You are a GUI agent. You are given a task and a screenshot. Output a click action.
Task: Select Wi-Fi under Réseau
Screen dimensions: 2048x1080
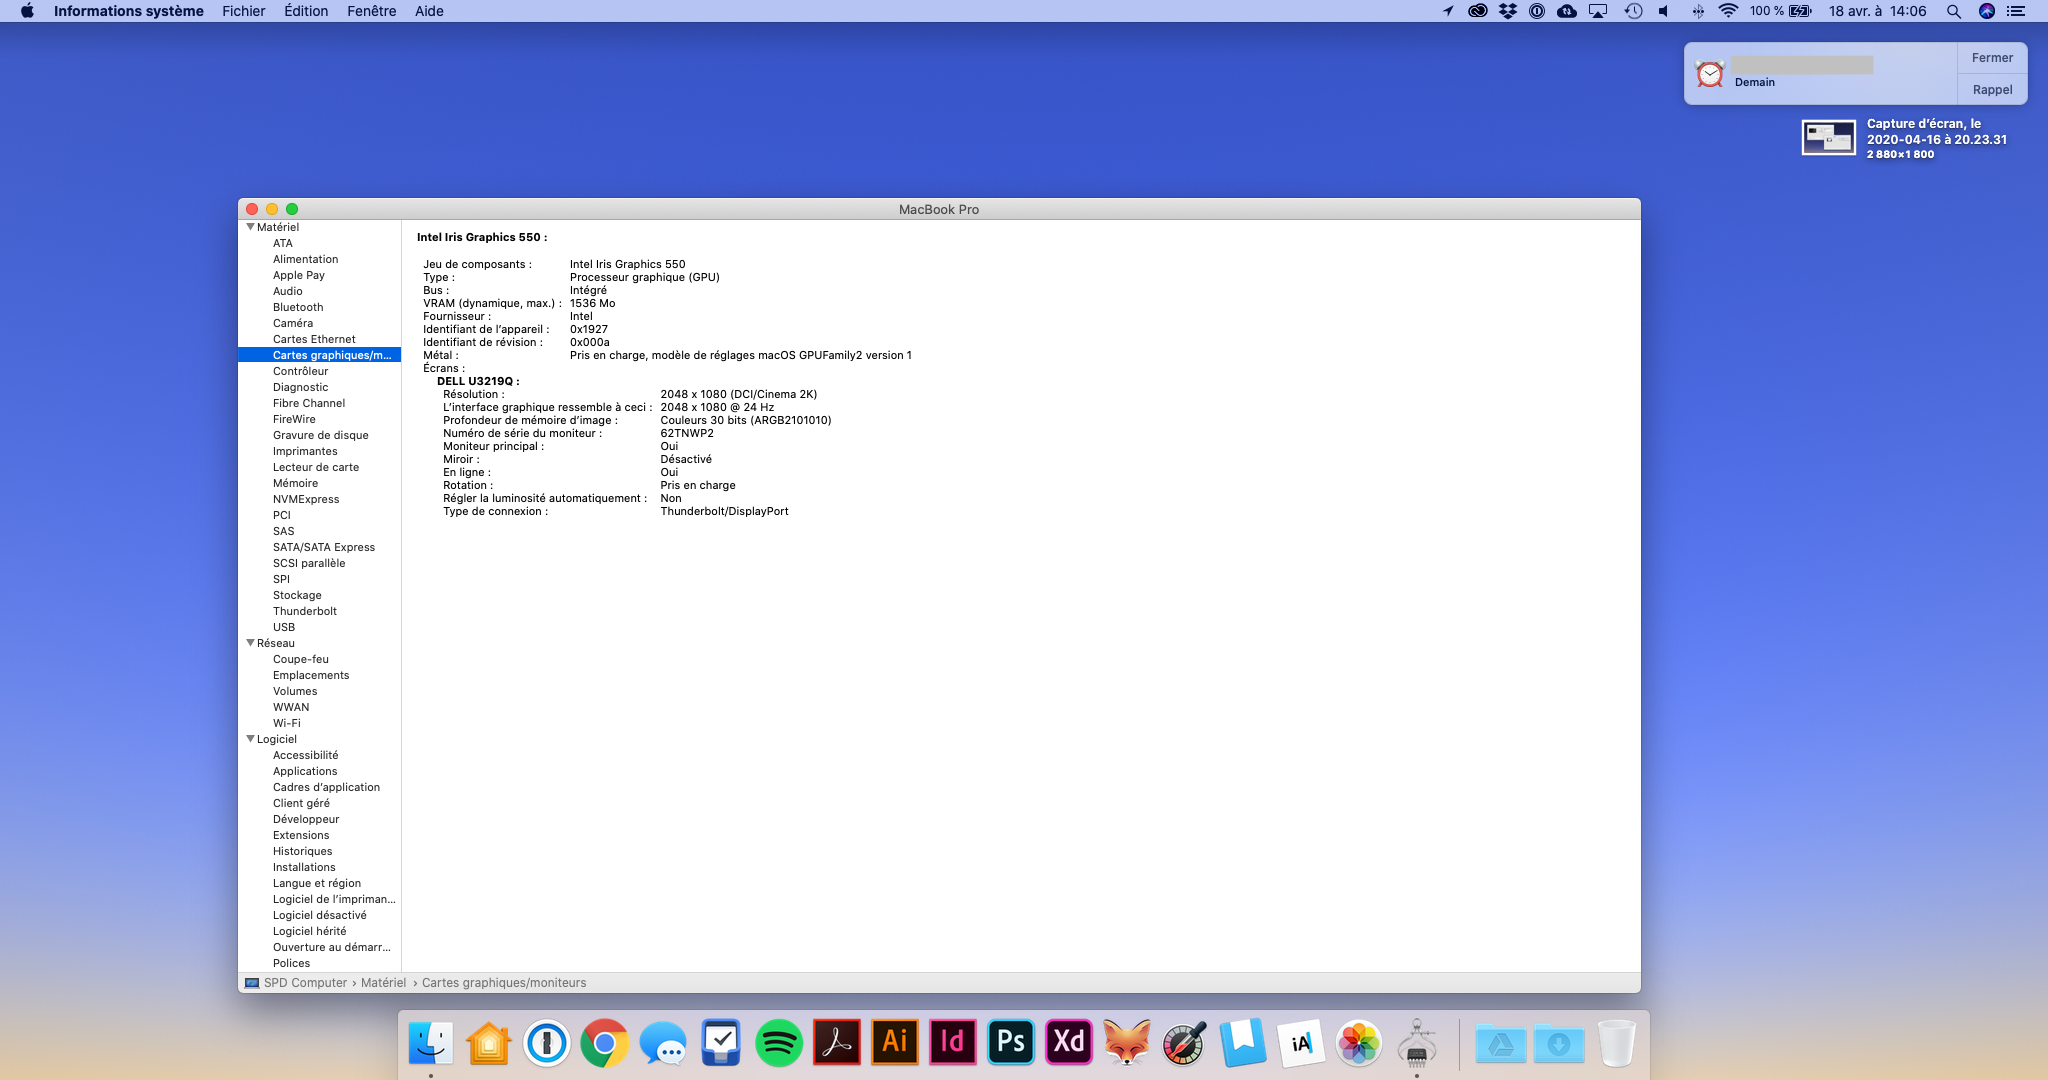[286, 723]
